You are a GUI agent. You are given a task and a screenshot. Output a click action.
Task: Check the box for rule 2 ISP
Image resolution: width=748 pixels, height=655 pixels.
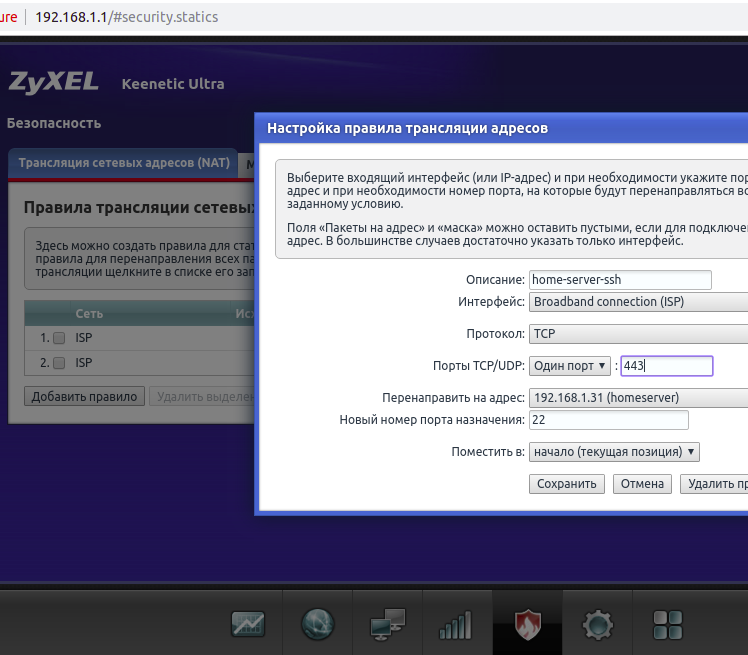[x=59, y=363]
